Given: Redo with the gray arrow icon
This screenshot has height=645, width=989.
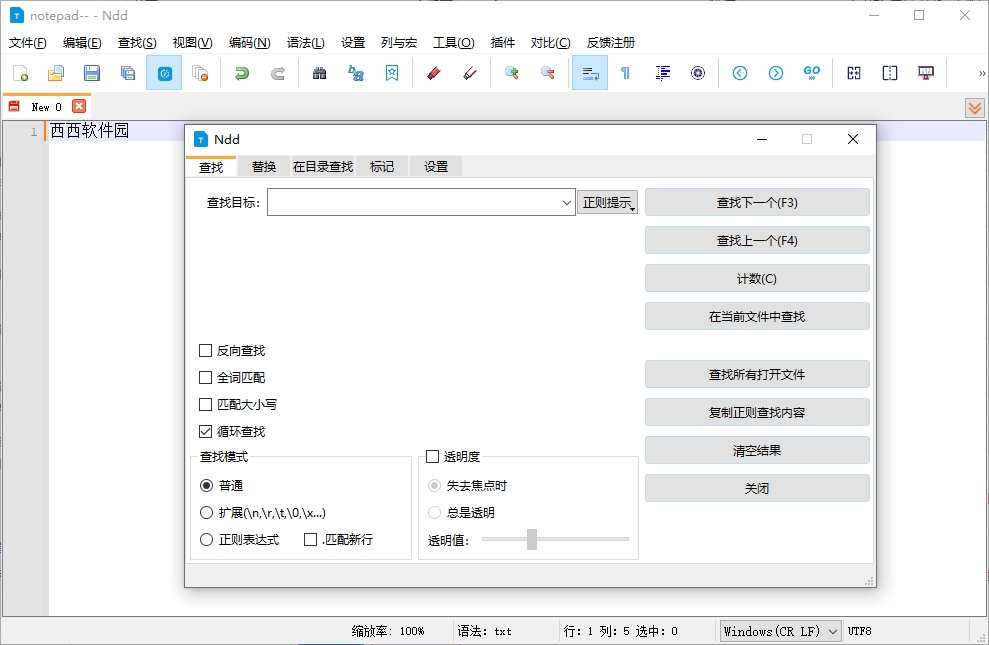Looking at the screenshot, I should (278, 73).
